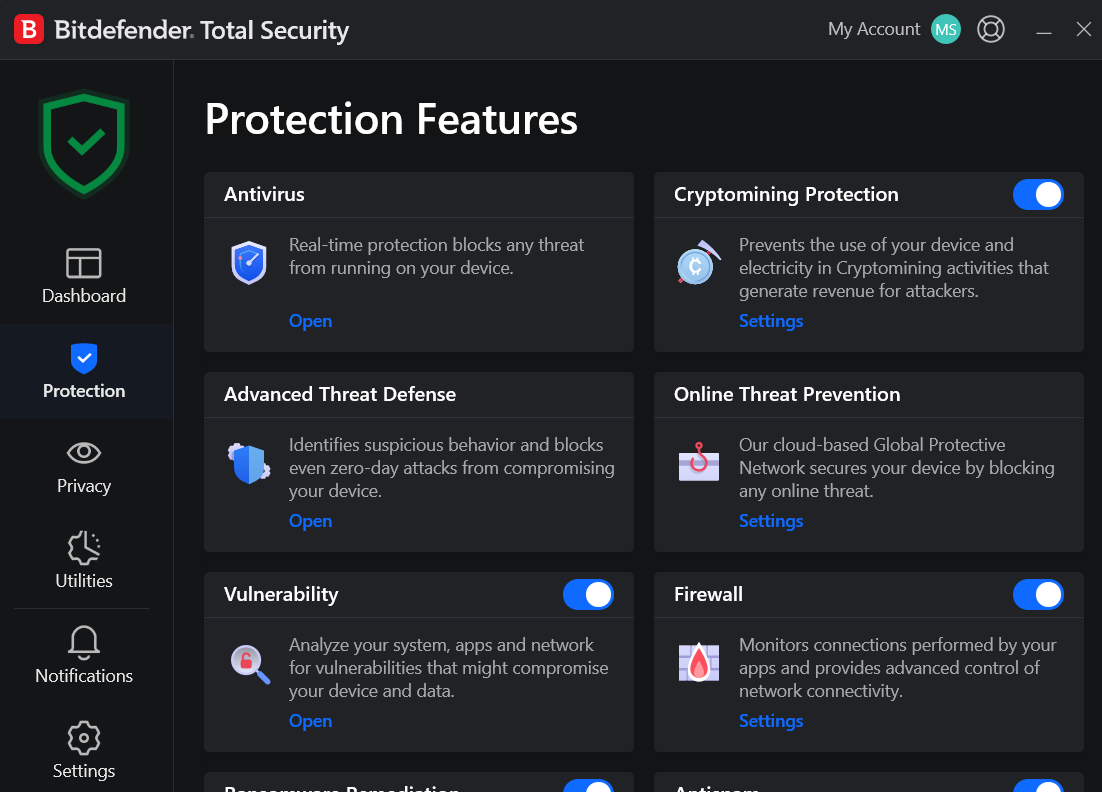Click the Online Threat Prevention hook icon
This screenshot has height=792, width=1102.
(699, 462)
